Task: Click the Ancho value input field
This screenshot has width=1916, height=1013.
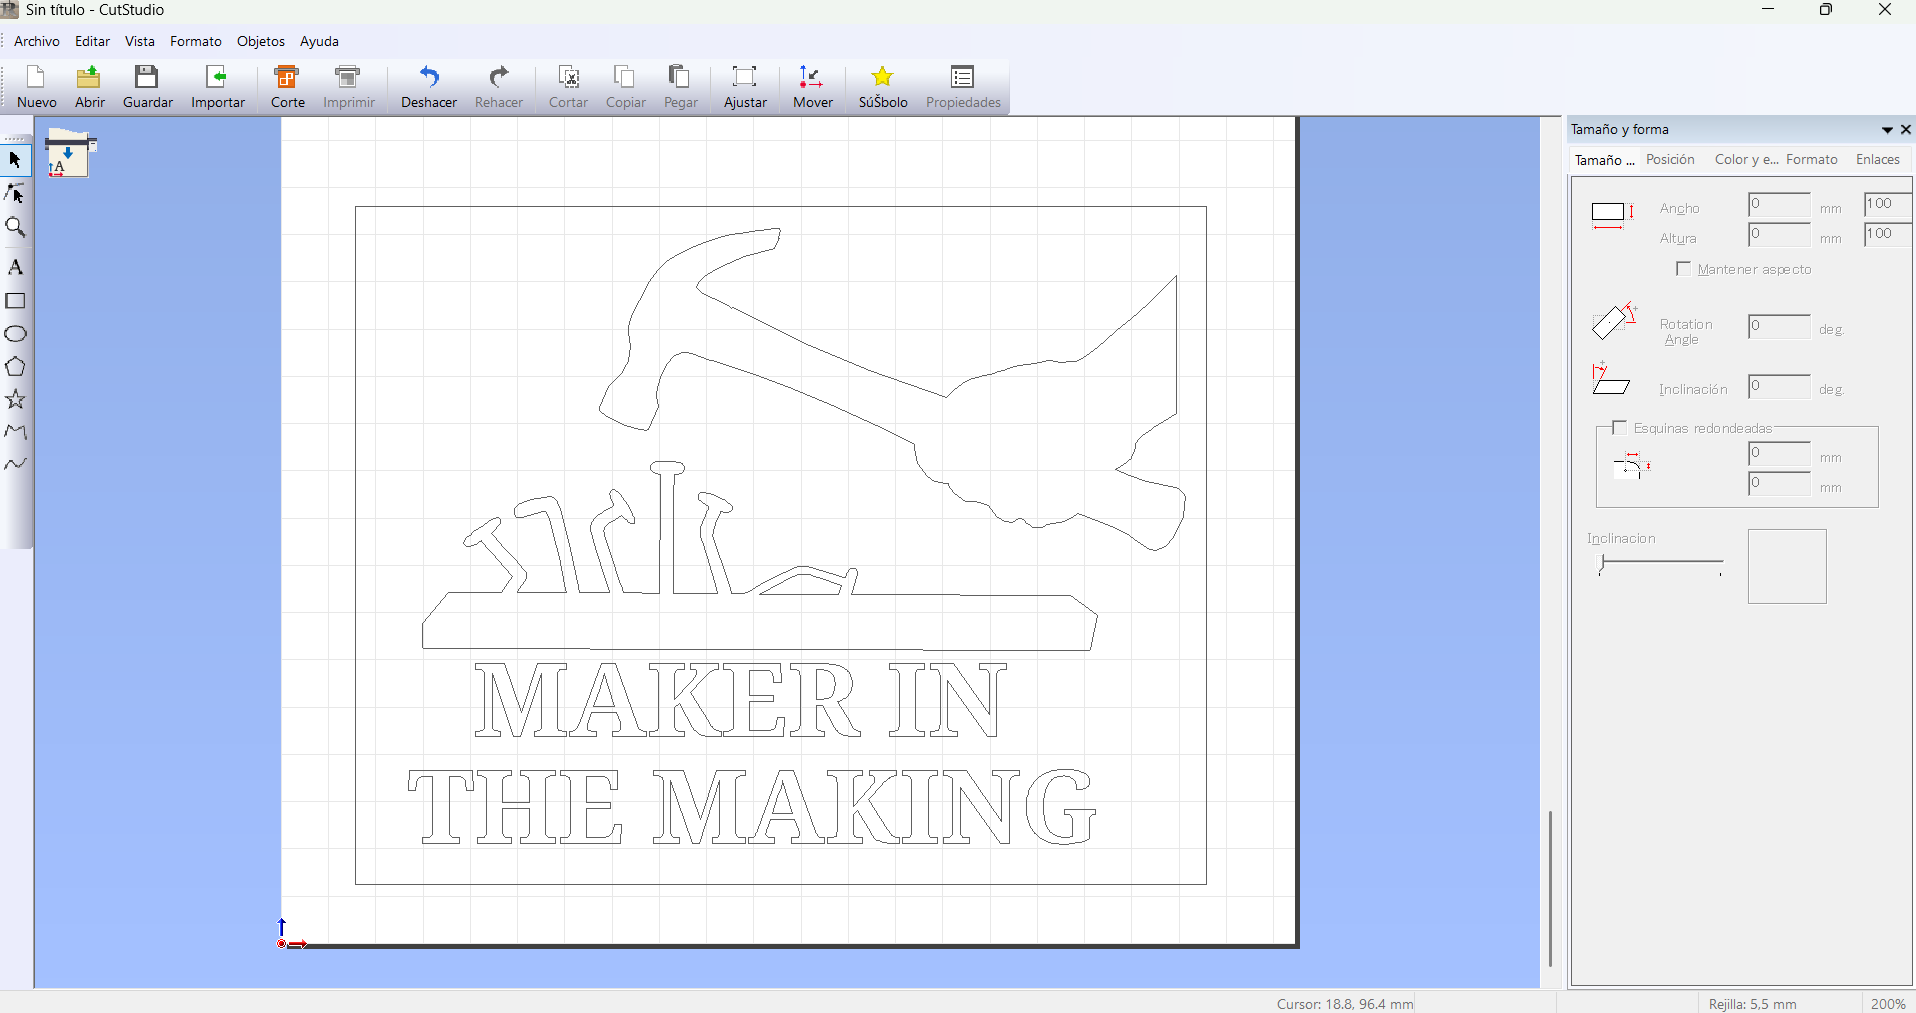Action: 1780,206
